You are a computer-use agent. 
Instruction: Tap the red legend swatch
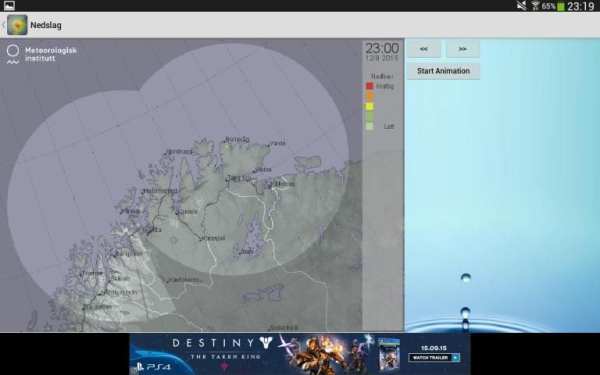point(370,86)
